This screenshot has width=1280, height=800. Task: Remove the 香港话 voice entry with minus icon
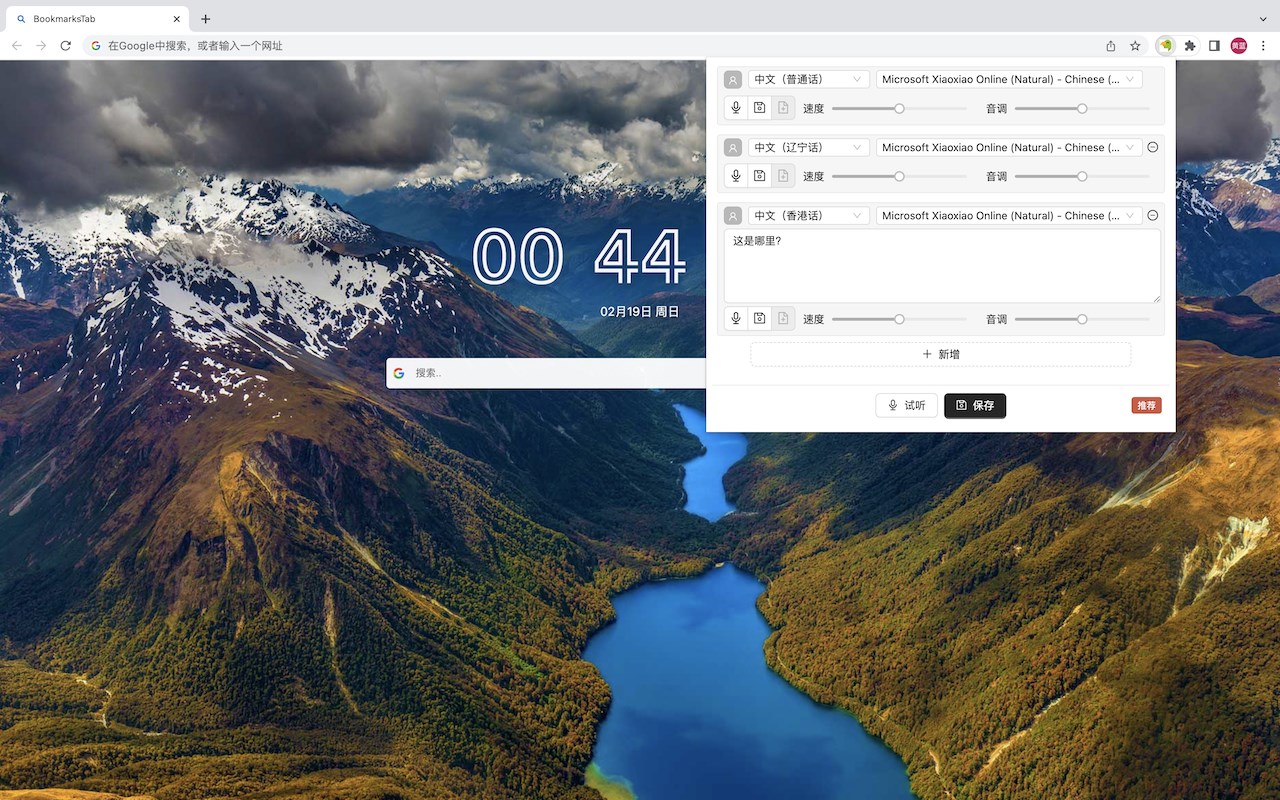[x=1152, y=215]
